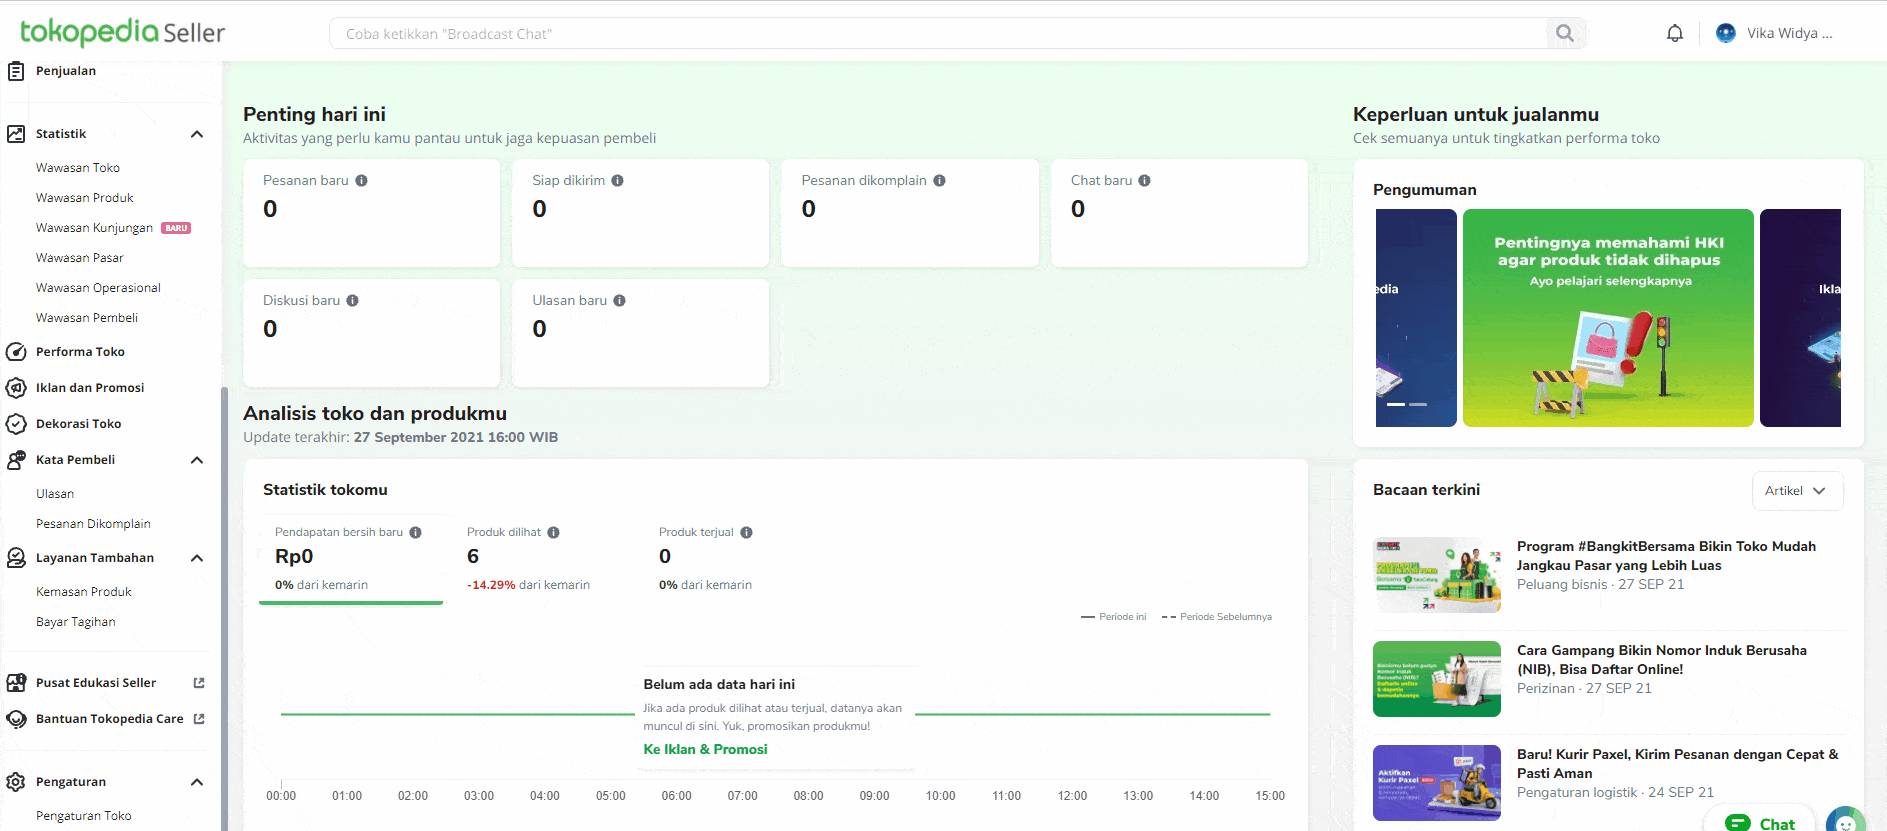The height and width of the screenshot is (831, 1887).
Task: Click the Penjualan clipboard icon
Action: [x=16, y=71]
